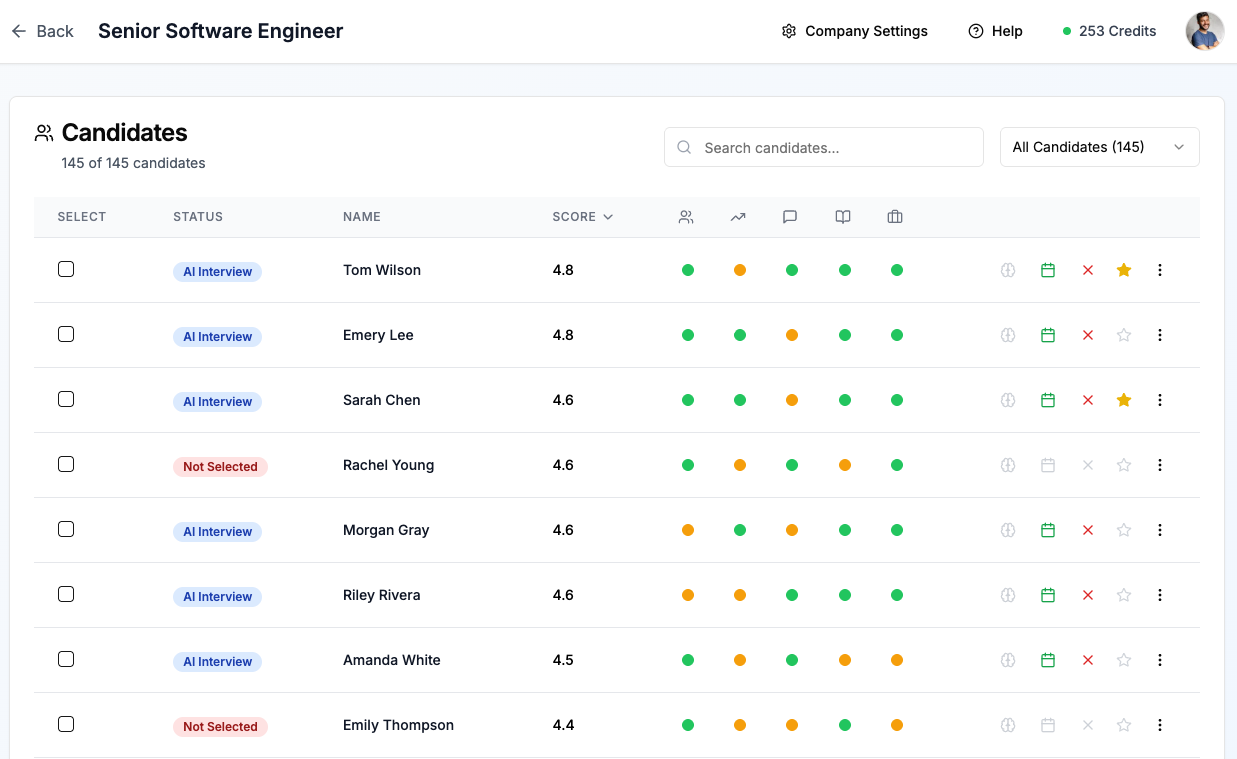Click the people column header icon
This screenshot has height=759, width=1237.
point(686,216)
